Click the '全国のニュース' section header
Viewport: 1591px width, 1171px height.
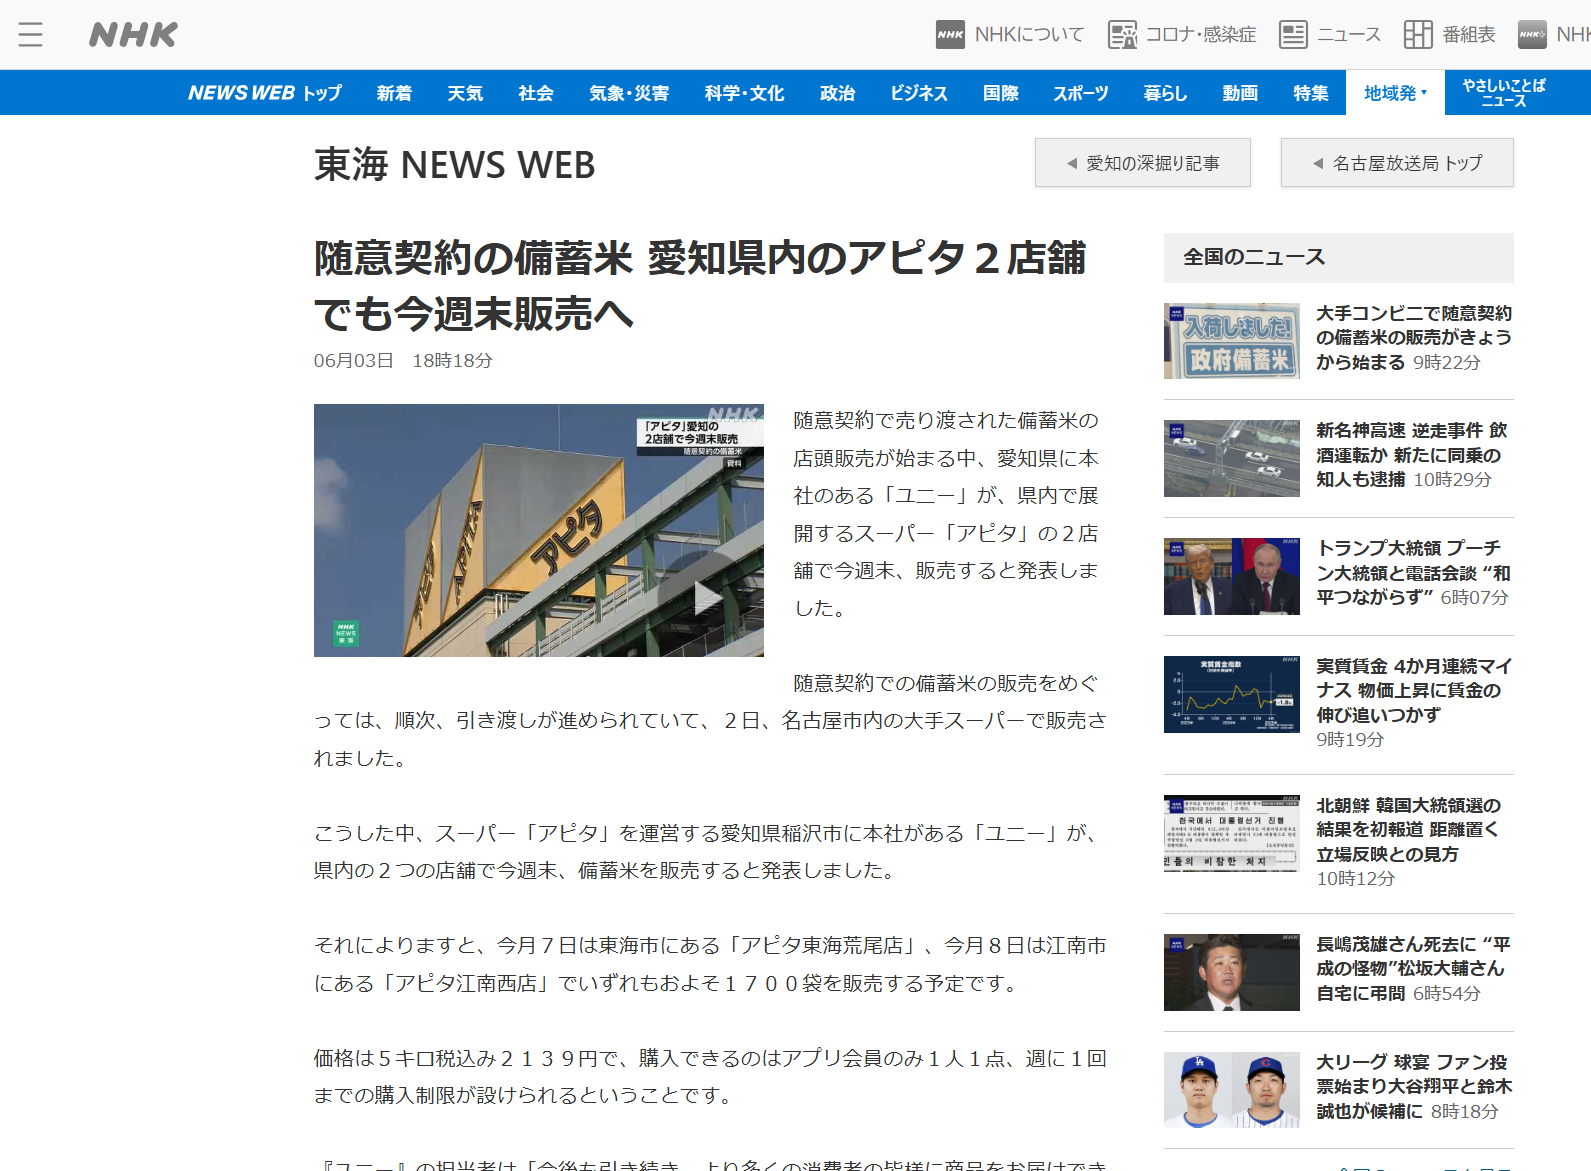coord(1339,258)
